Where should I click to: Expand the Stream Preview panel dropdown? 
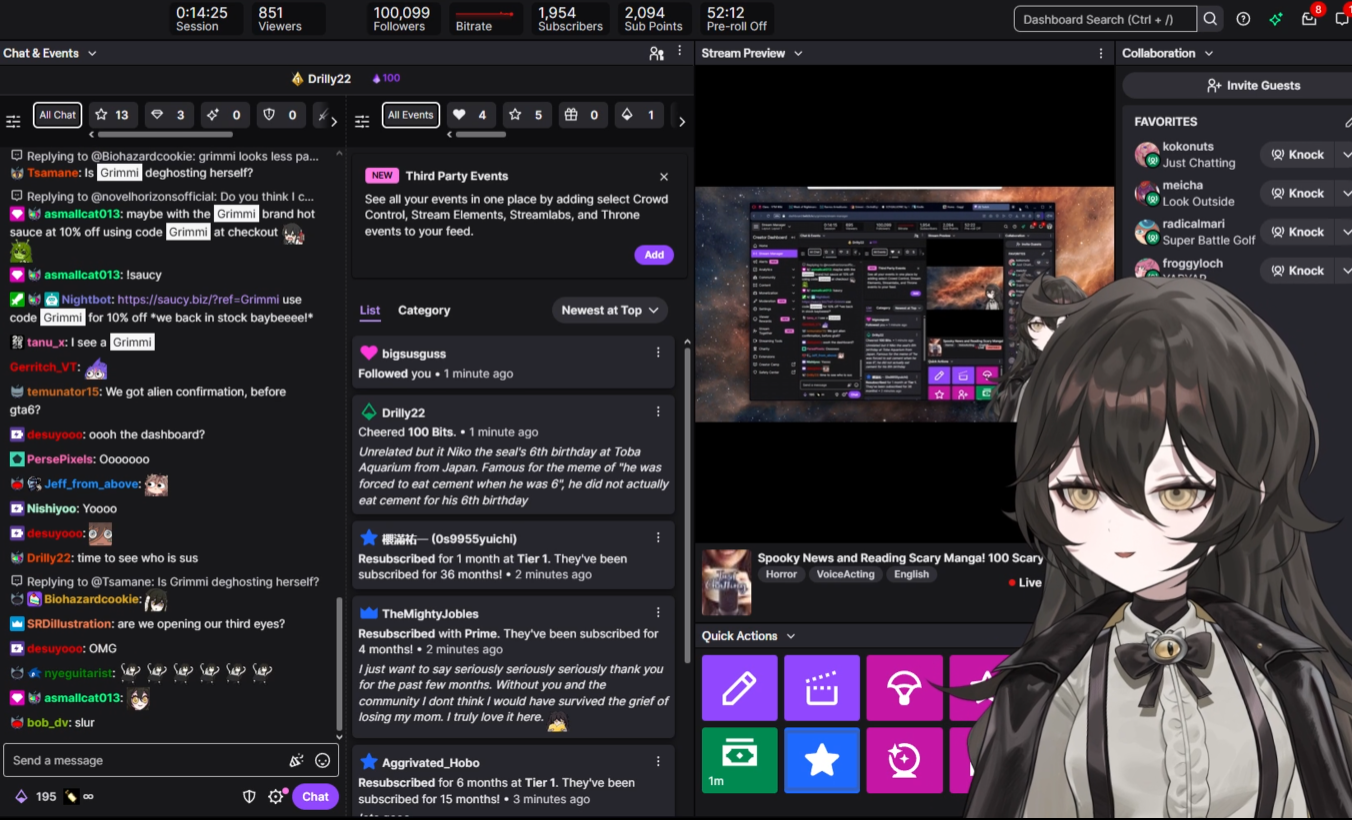(x=798, y=53)
